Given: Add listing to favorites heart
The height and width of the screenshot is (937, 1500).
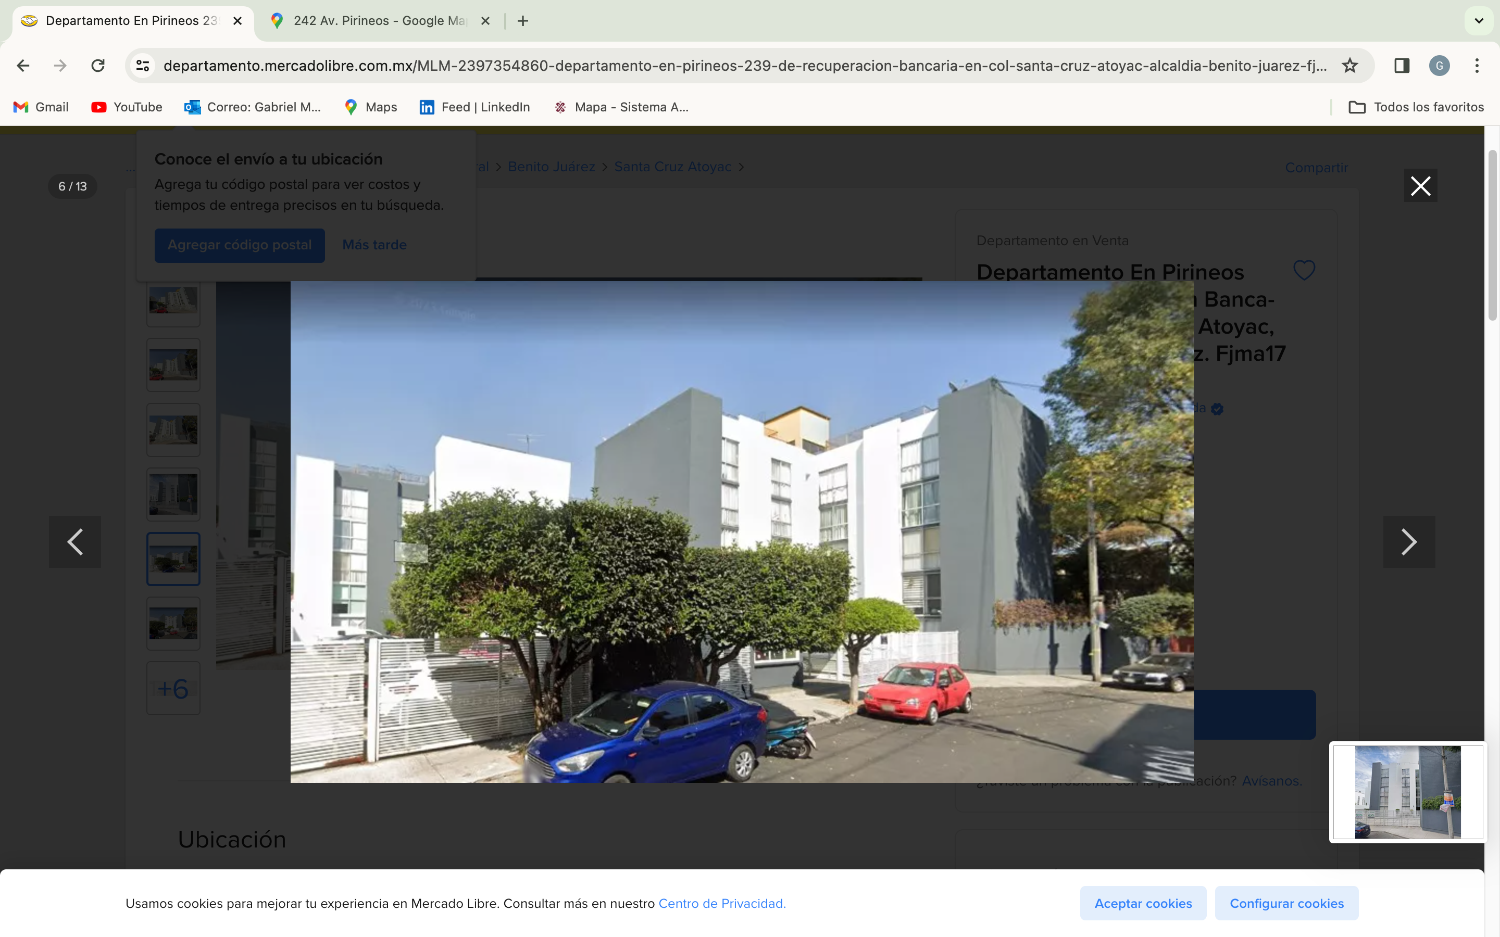Looking at the screenshot, I should click(1304, 270).
